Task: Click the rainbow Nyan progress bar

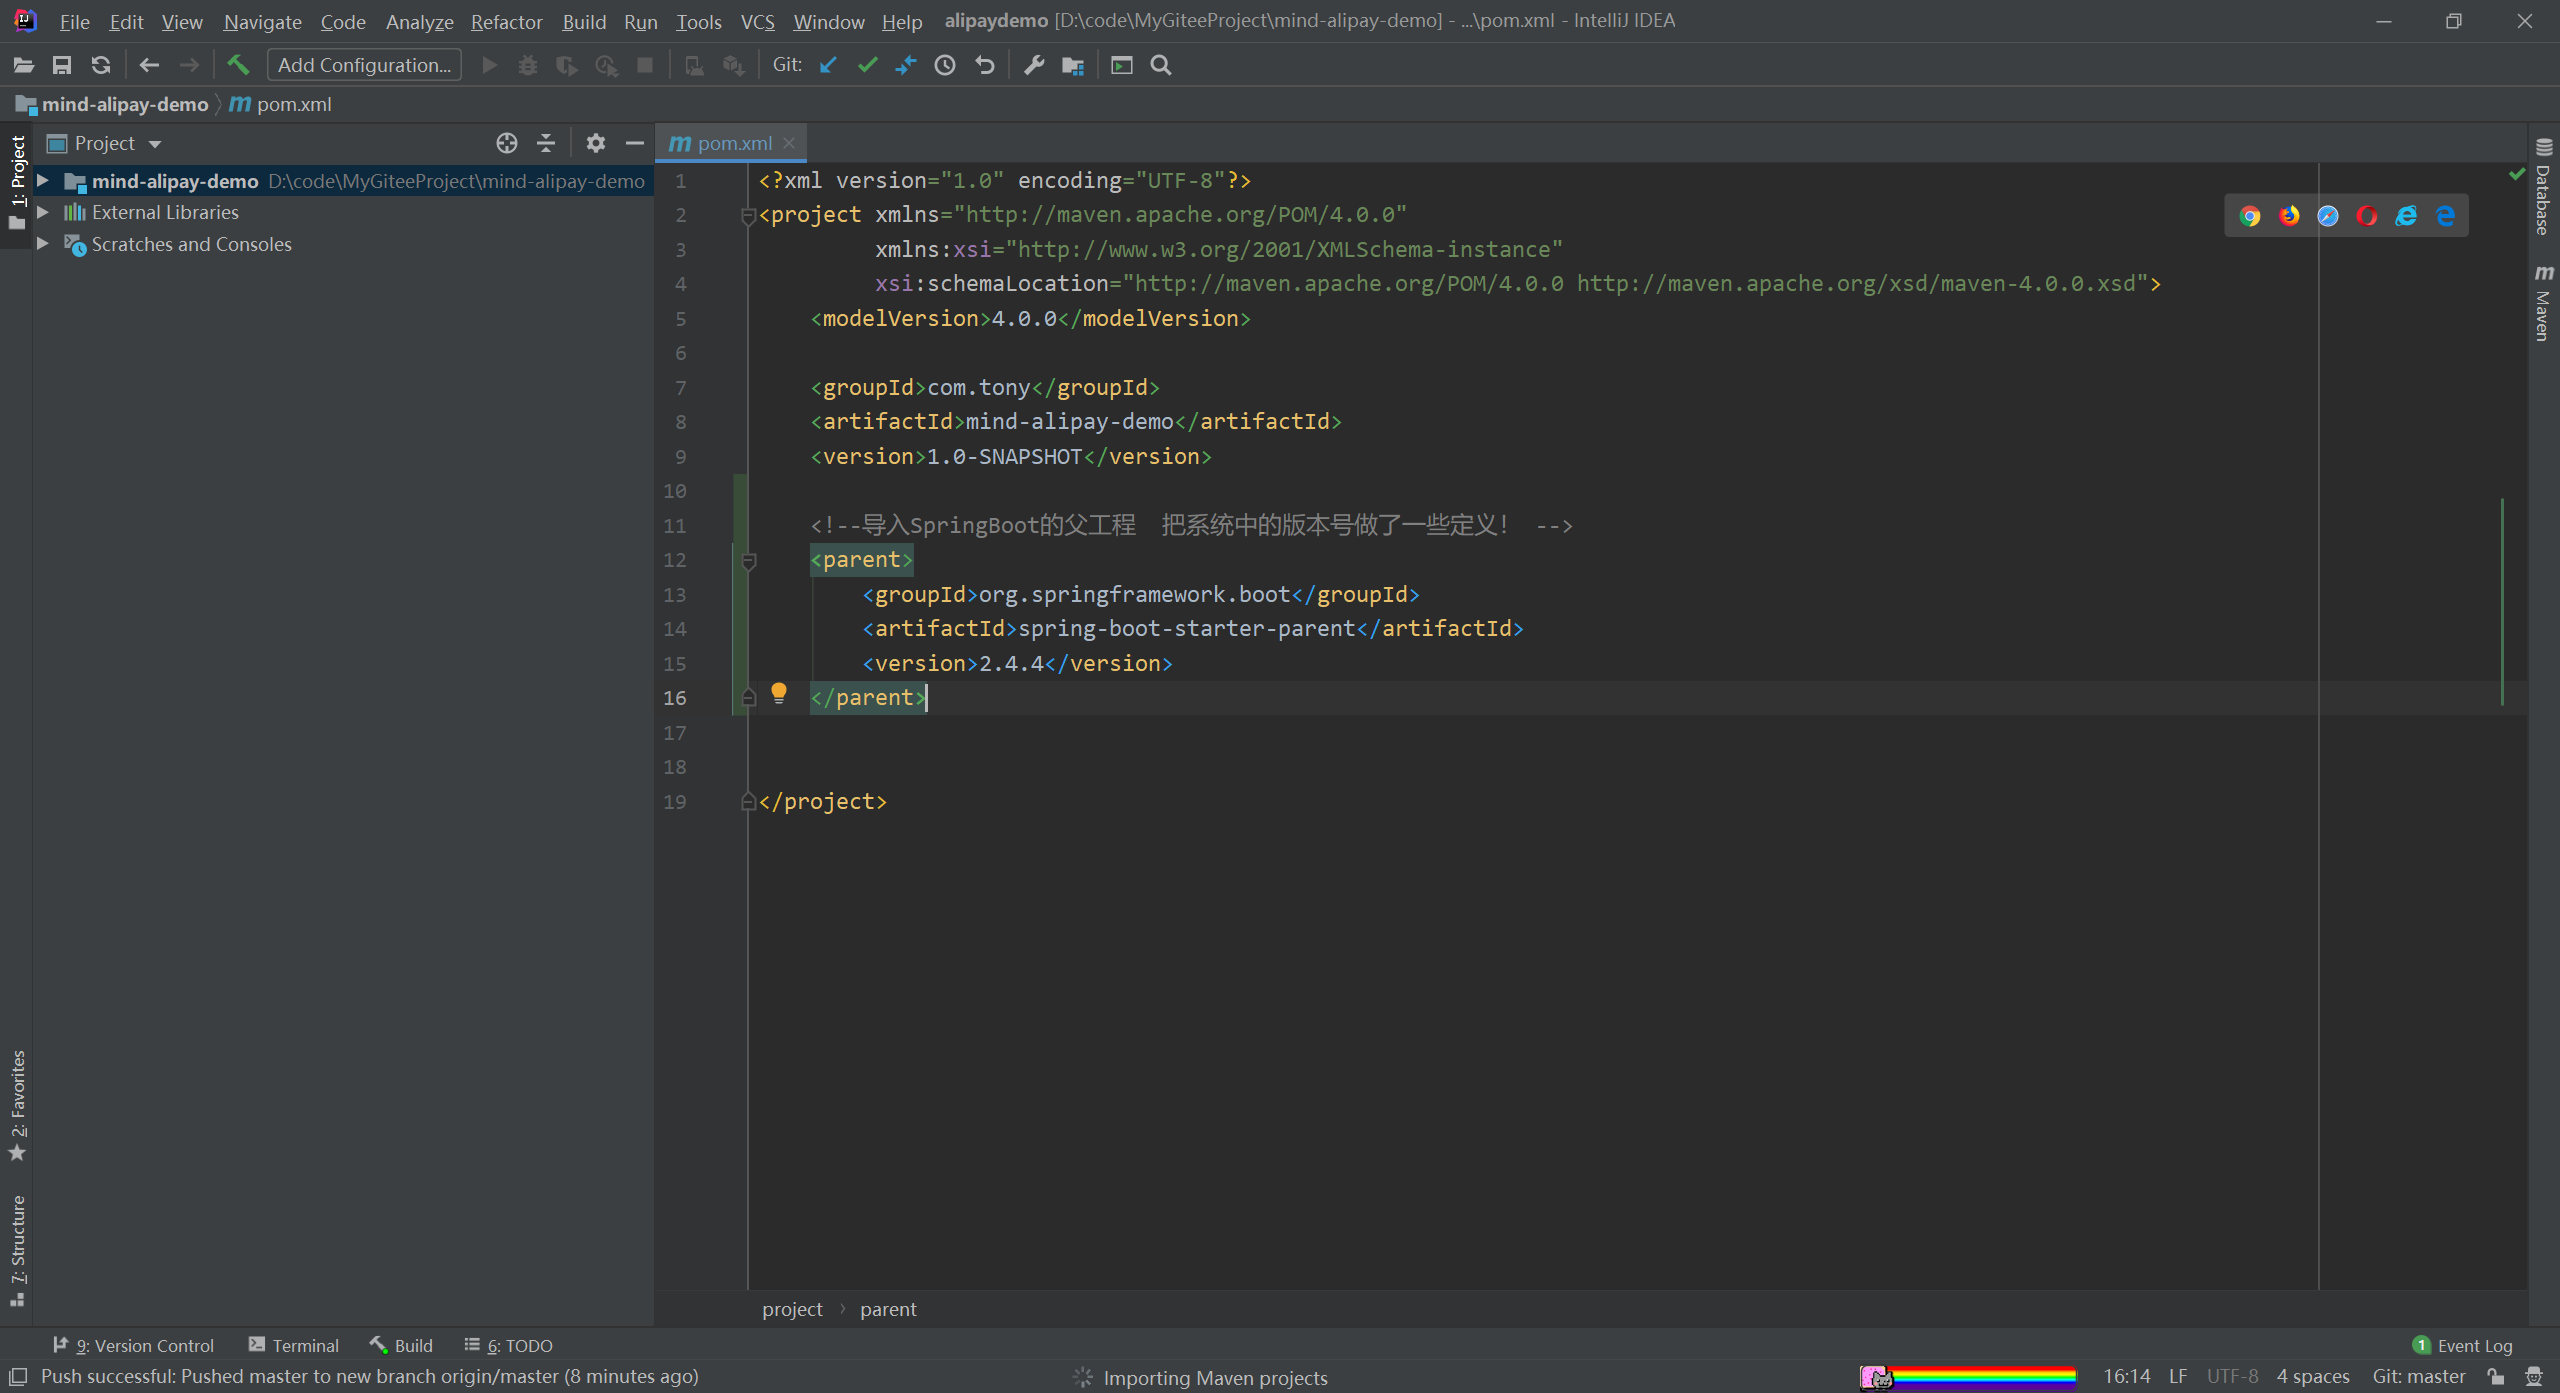Action: click(1968, 1377)
